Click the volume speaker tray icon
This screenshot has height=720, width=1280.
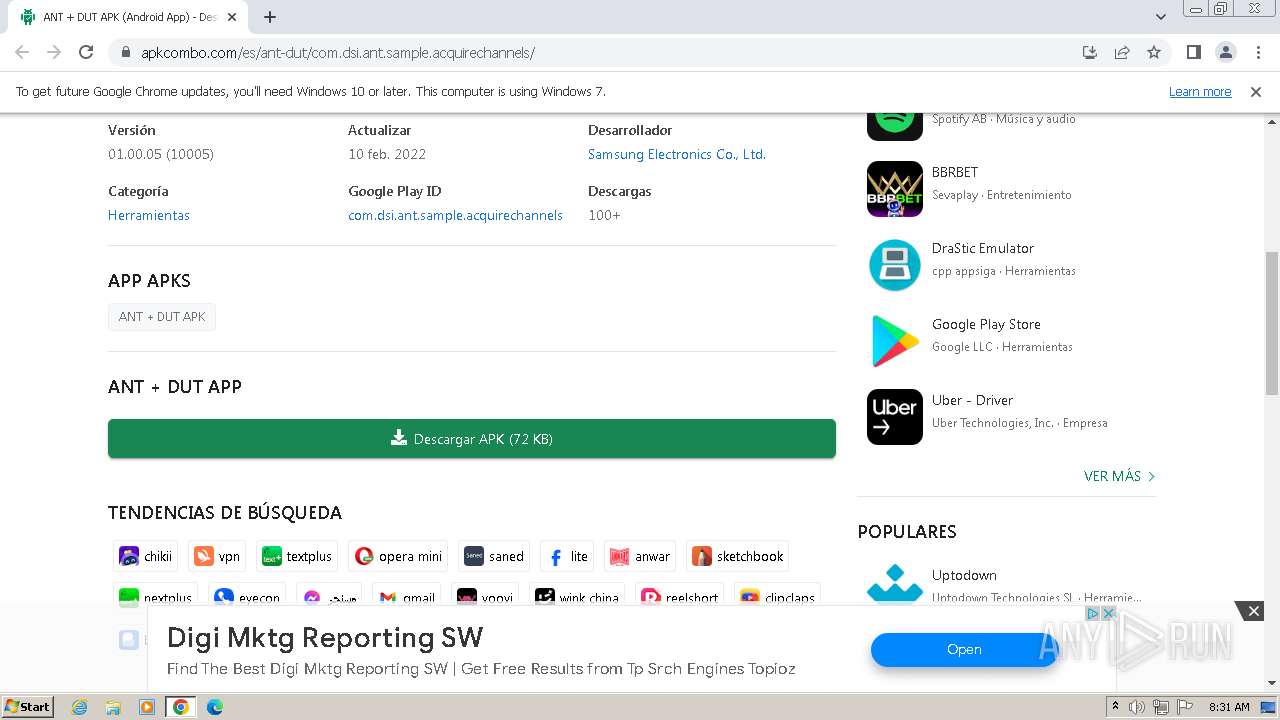[1137, 707]
